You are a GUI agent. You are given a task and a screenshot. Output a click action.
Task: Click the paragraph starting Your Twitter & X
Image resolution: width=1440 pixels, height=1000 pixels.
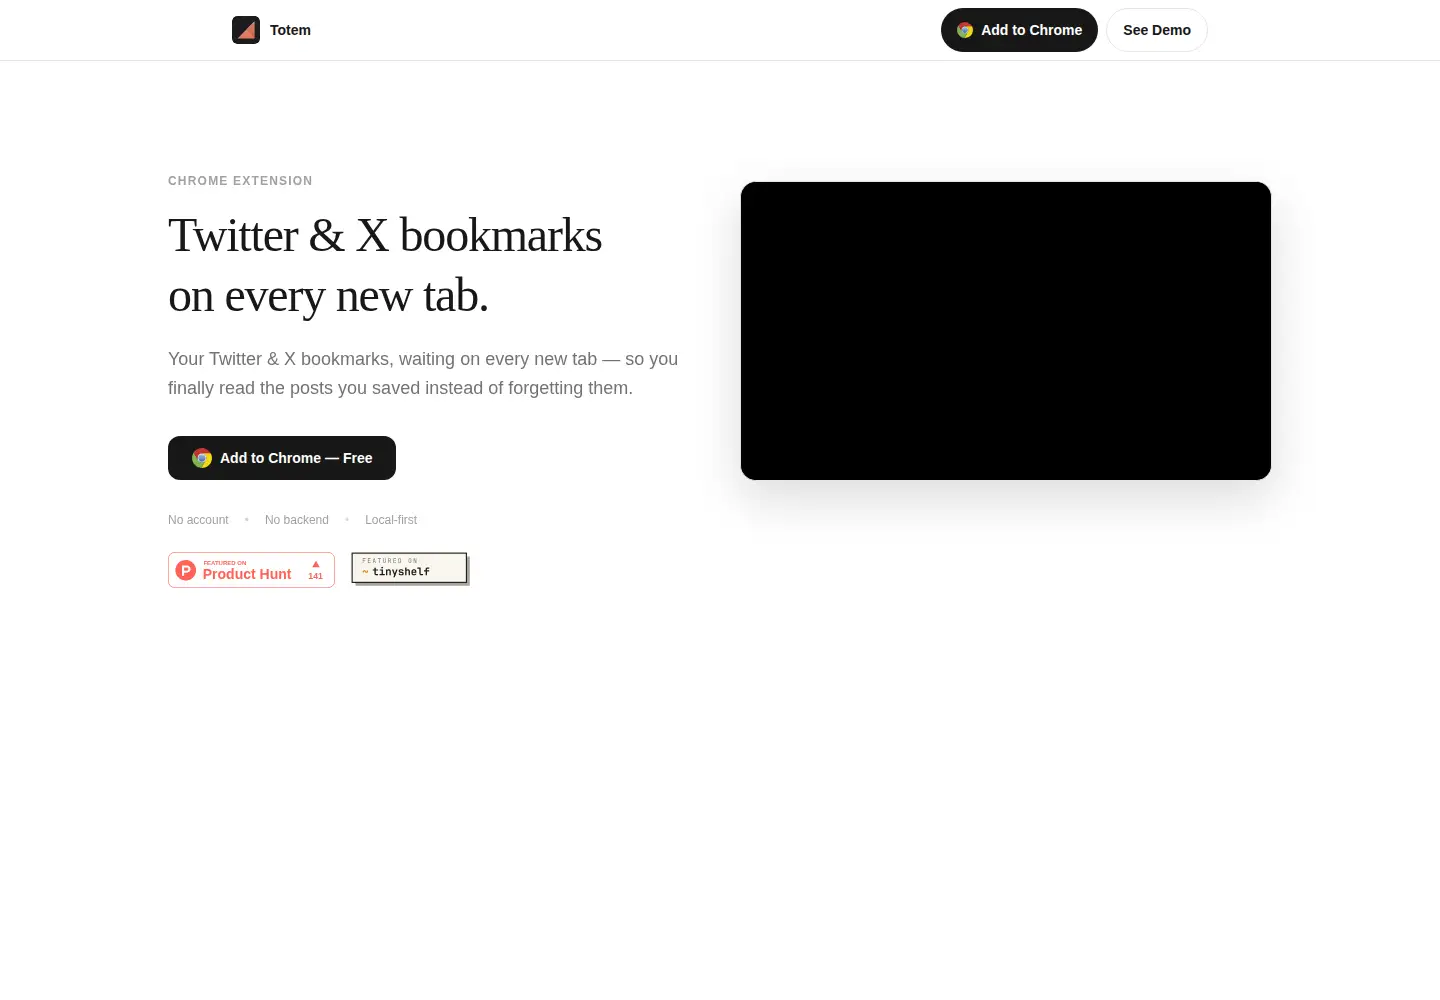pos(423,373)
